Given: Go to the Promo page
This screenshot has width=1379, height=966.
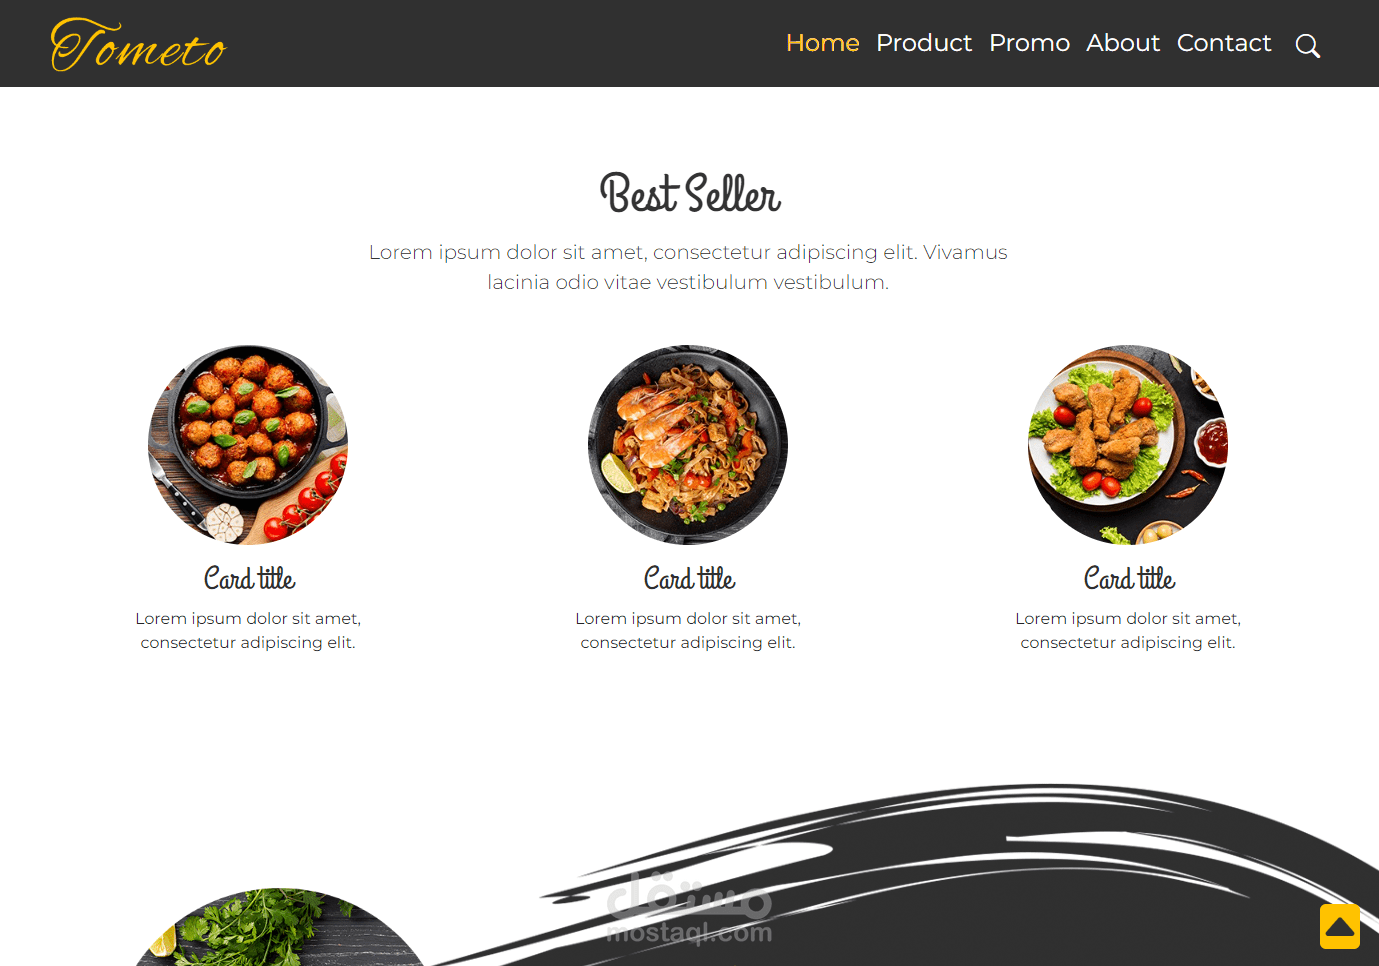Looking at the screenshot, I should pyautogui.click(x=1029, y=43).
